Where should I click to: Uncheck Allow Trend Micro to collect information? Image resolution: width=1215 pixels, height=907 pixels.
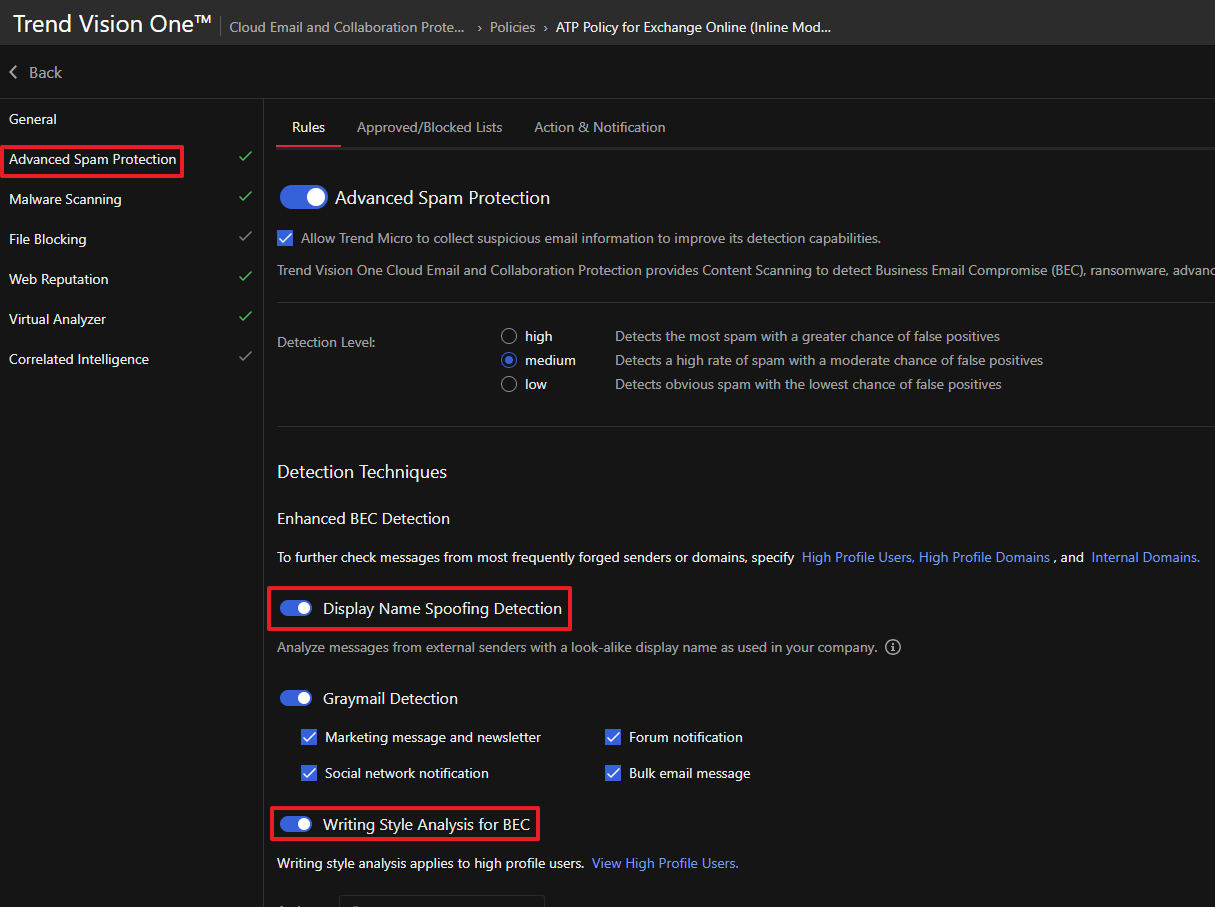(x=285, y=238)
